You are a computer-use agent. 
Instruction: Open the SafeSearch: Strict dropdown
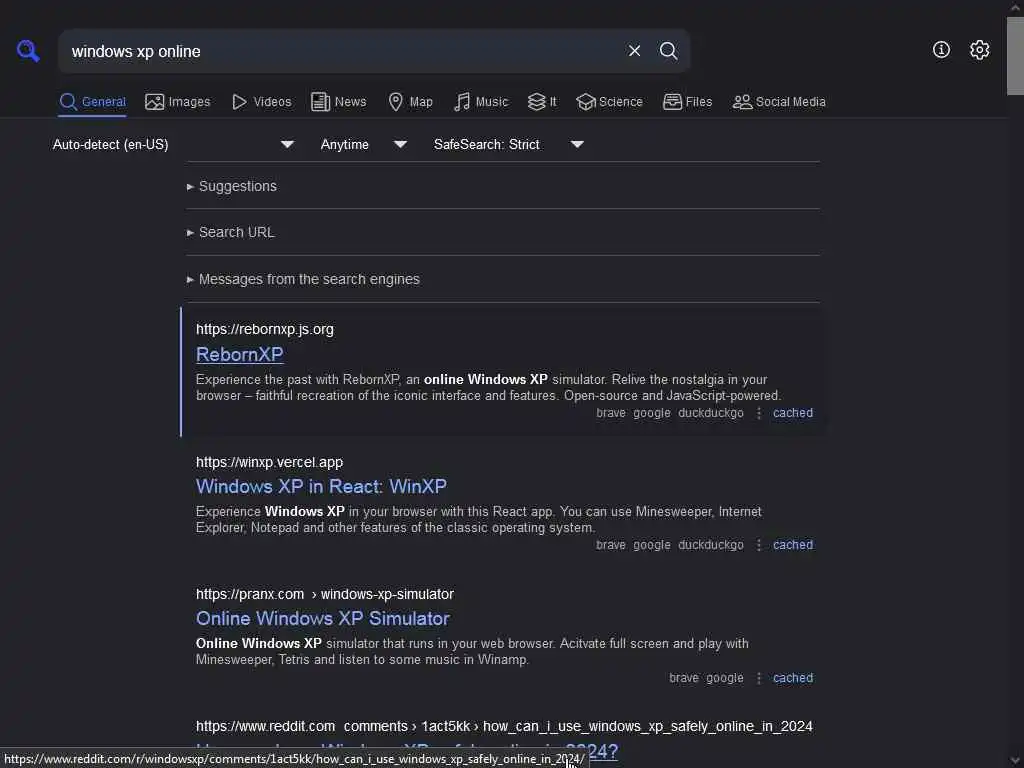coord(508,144)
